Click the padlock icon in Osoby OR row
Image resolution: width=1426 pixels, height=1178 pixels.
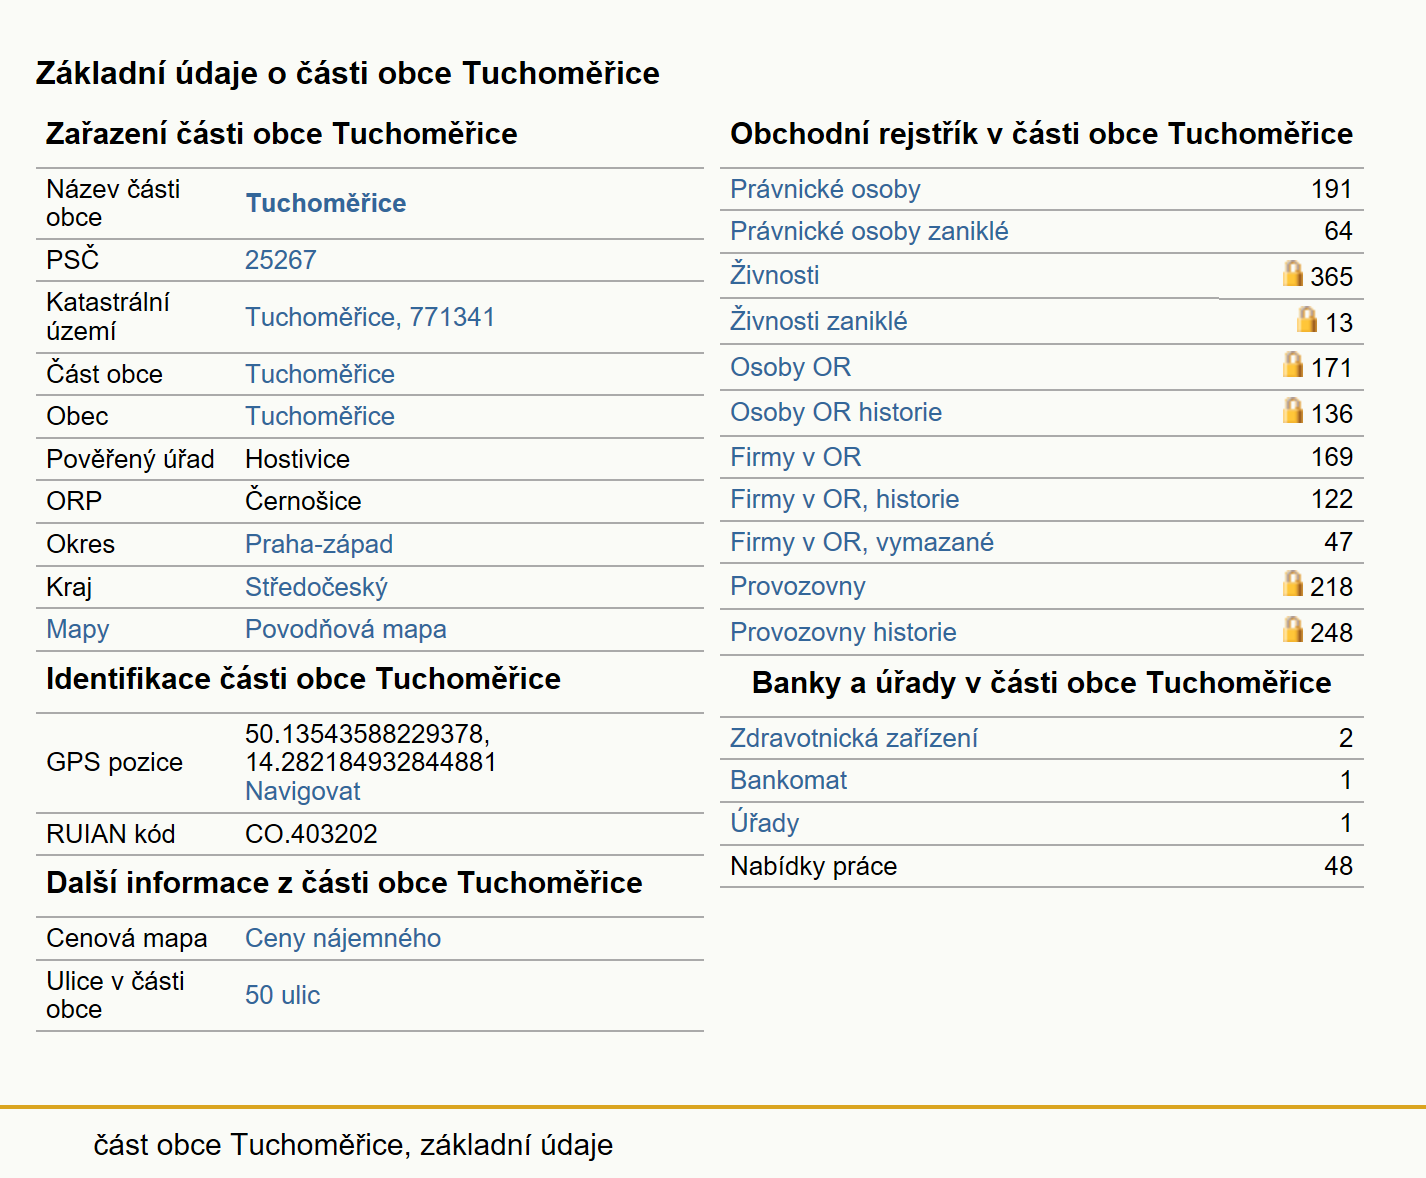(x=1293, y=364)
